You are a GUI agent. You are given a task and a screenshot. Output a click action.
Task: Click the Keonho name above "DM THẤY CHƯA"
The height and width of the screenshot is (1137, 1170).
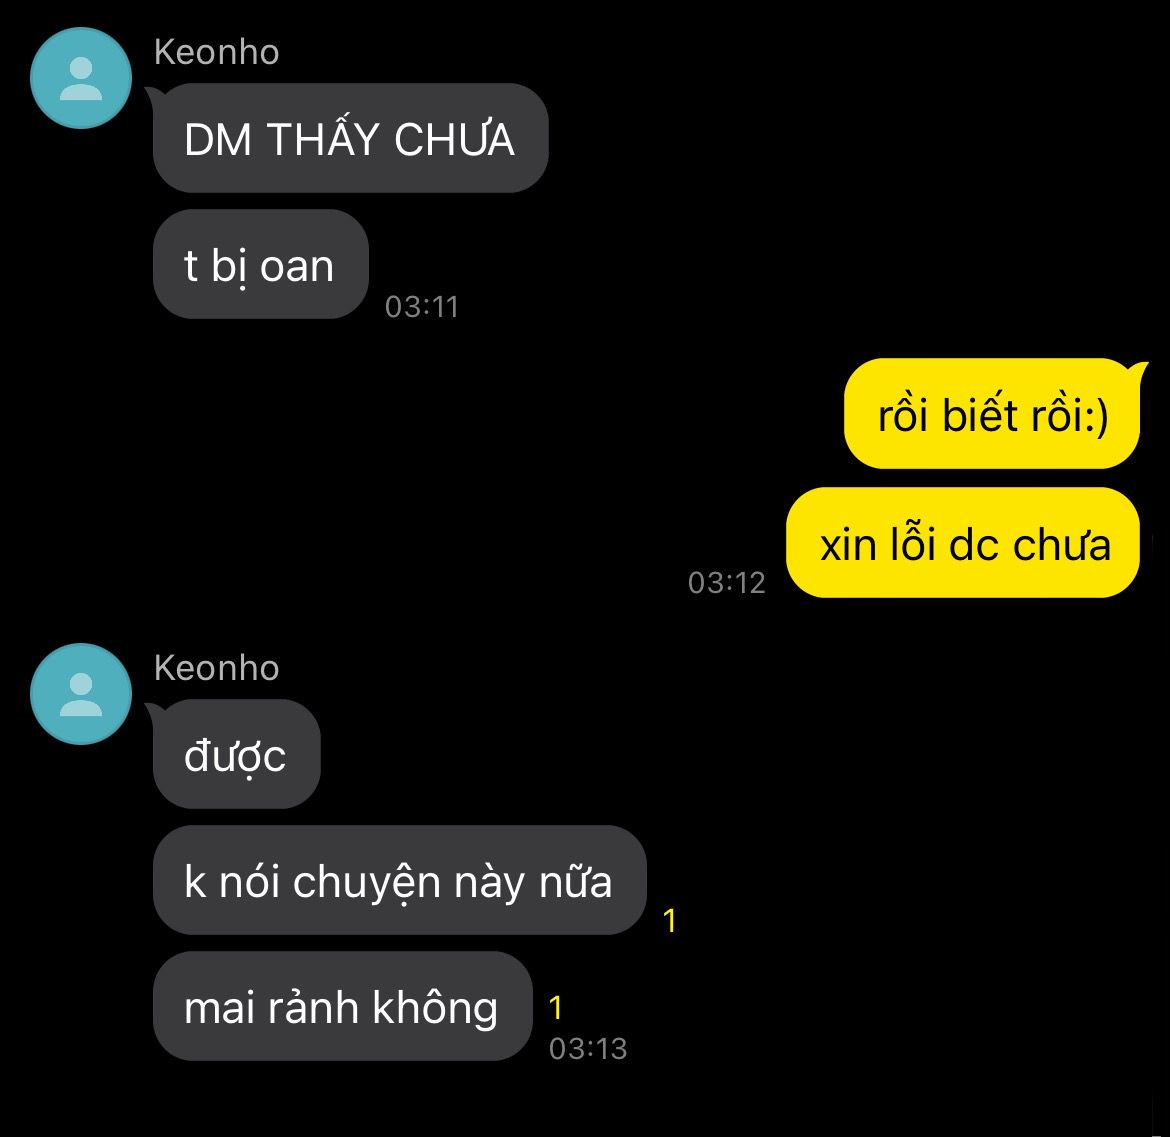pyautogui.click(x=216, y=52)
